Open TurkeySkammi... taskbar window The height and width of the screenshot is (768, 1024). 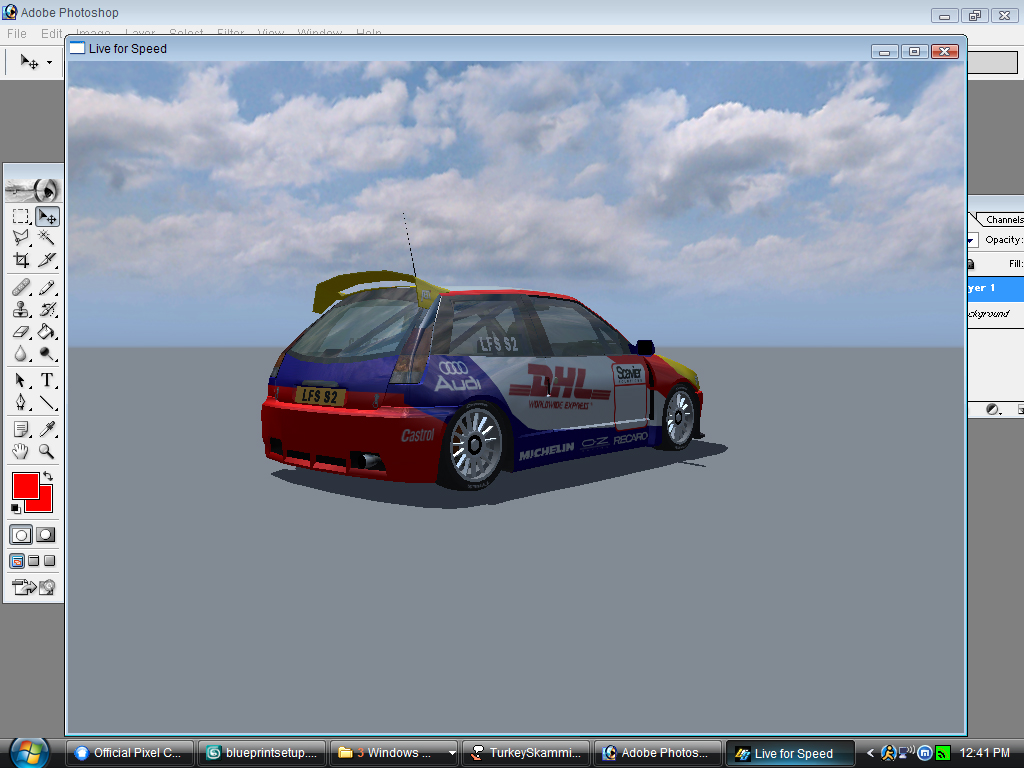tap(526, 753)
